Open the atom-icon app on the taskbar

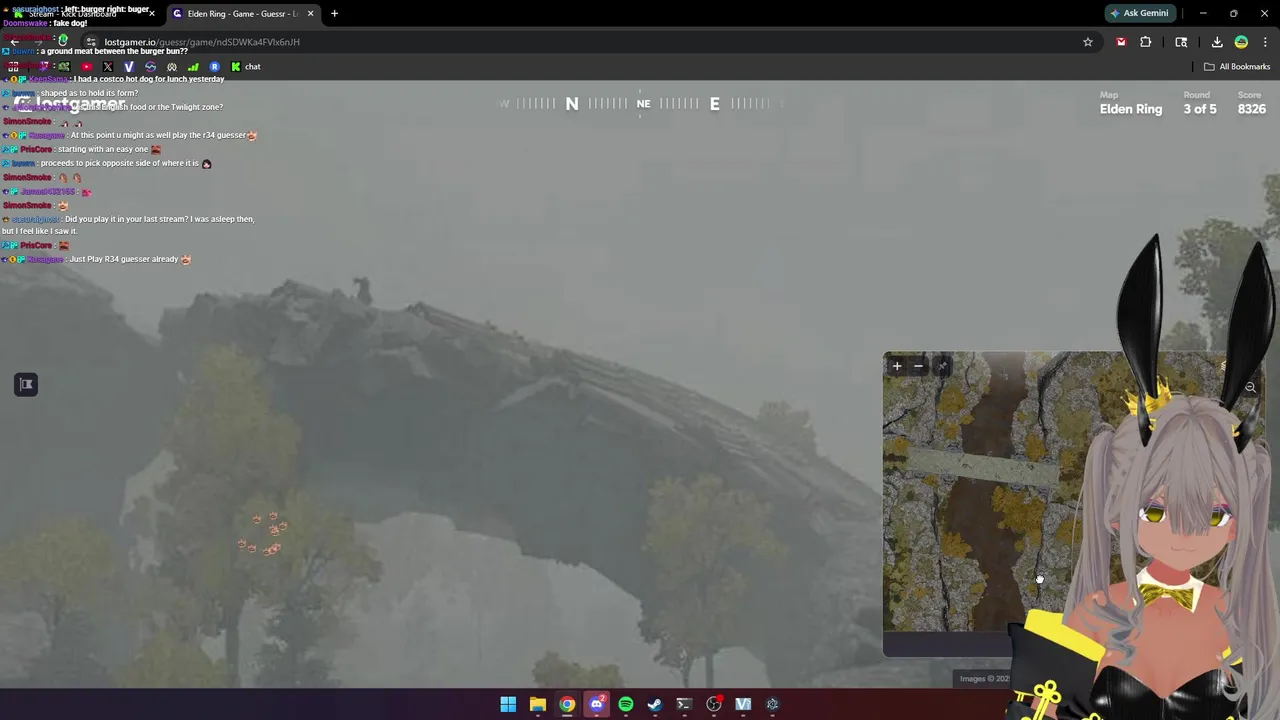tap(772, 704)
